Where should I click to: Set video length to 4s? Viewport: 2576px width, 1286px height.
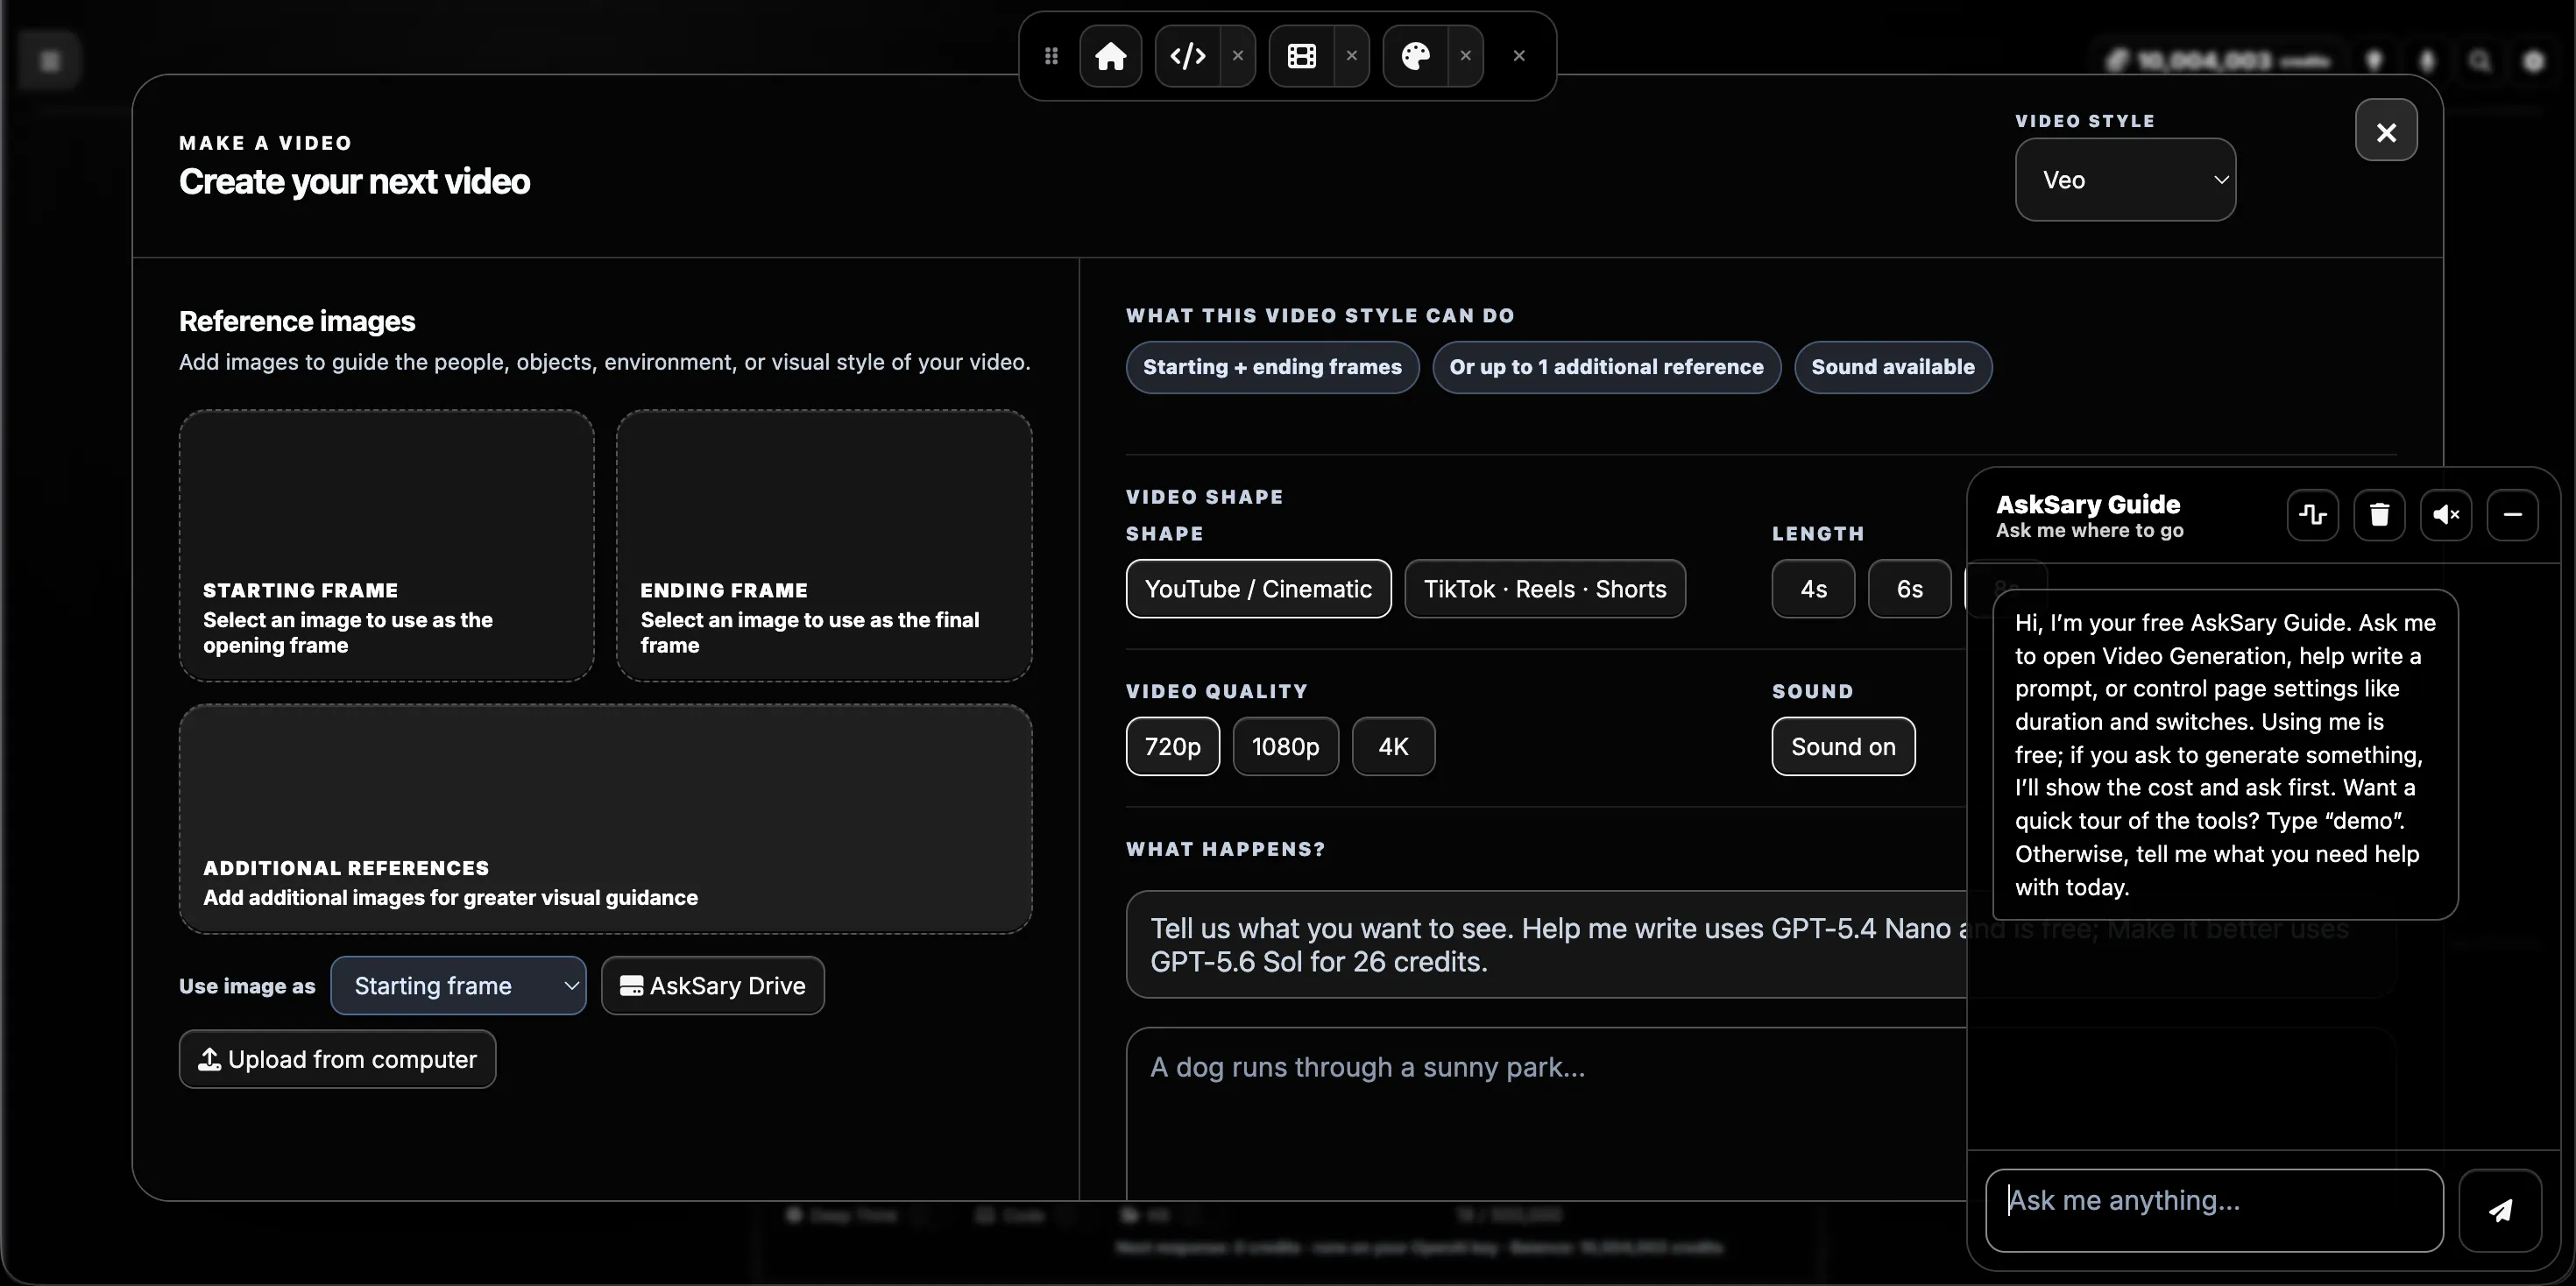[1813, 589]
